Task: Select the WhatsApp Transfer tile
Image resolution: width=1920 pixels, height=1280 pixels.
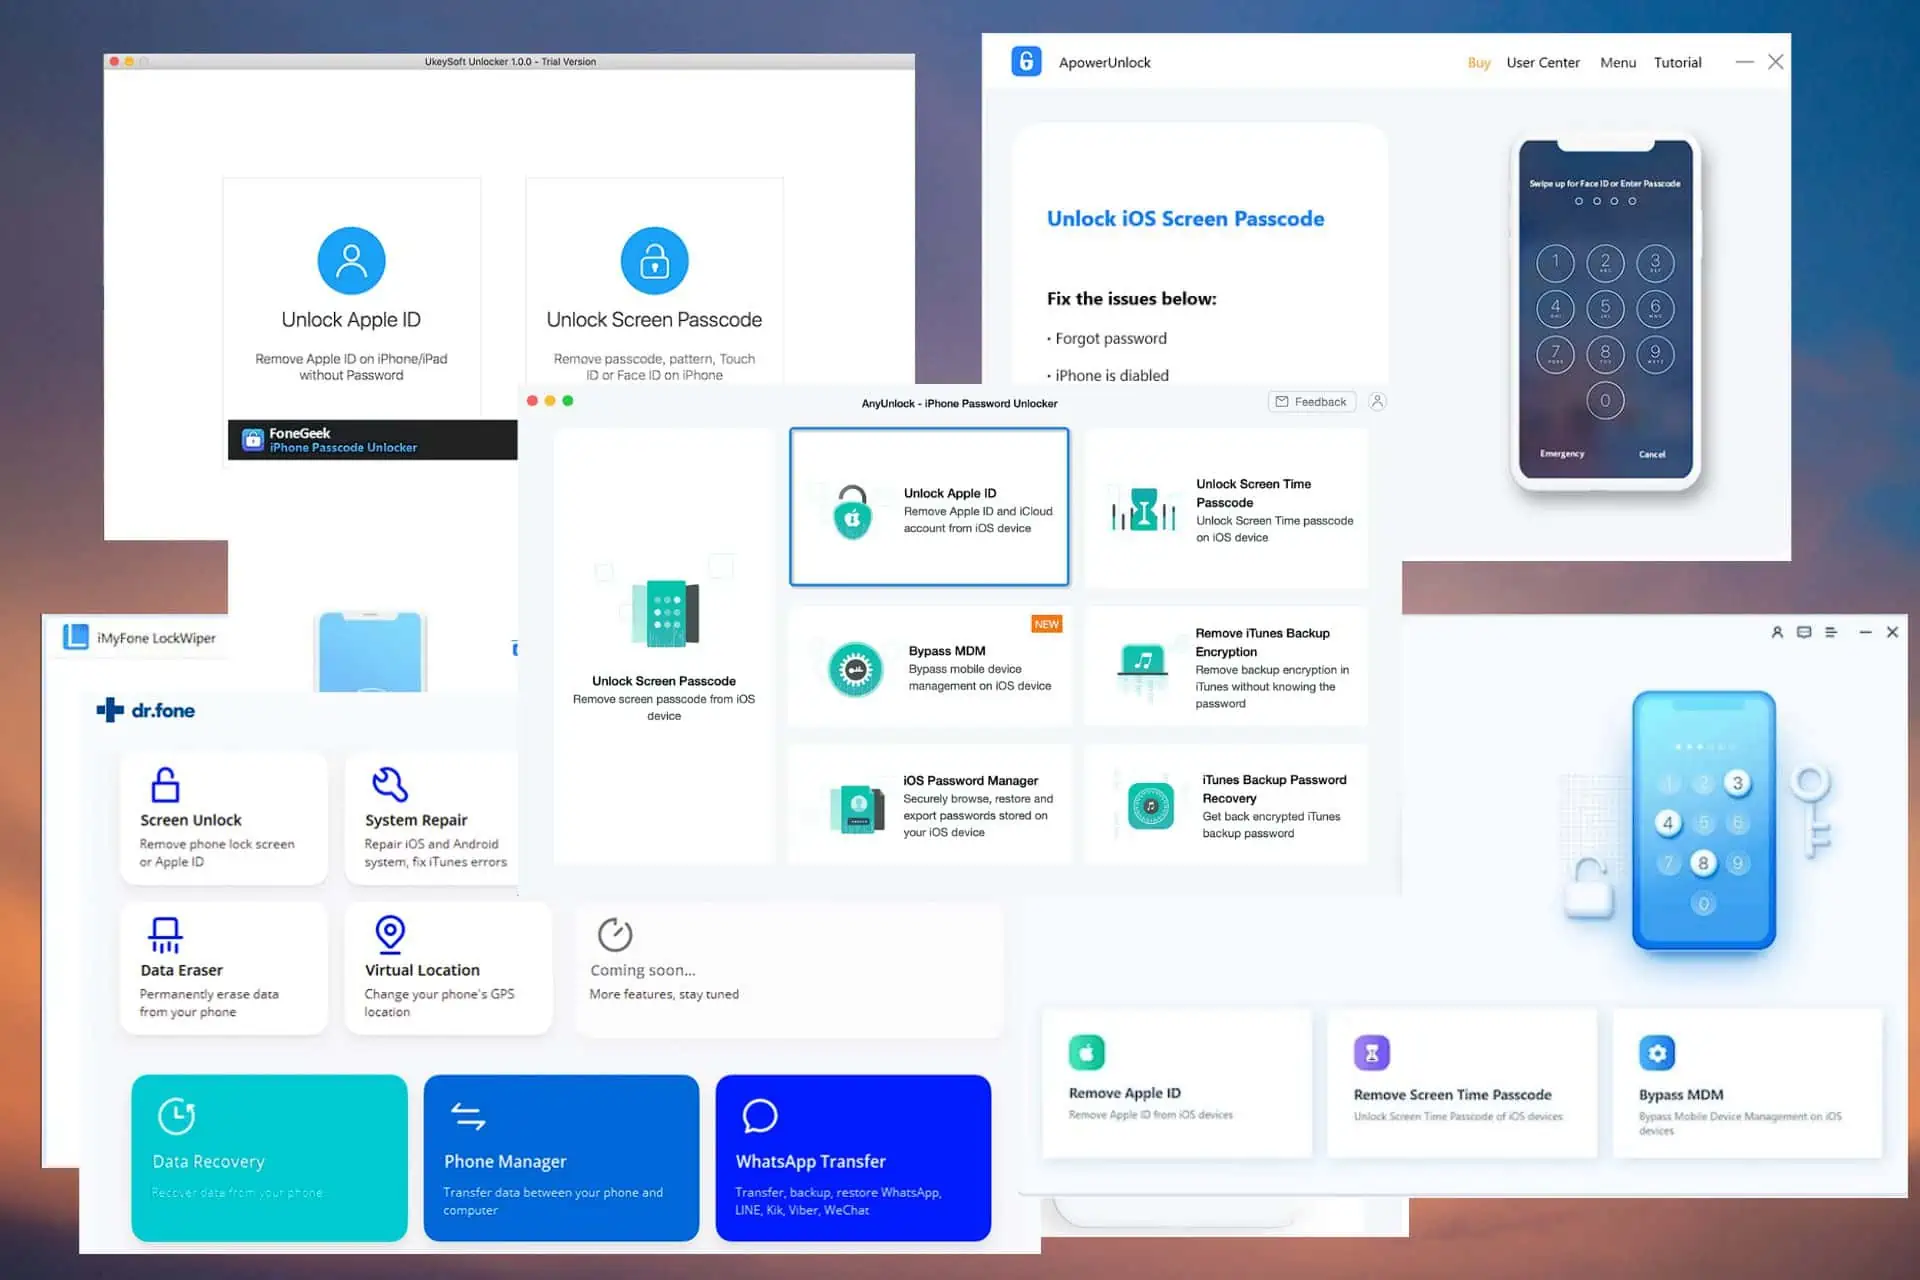Action: [x=853, y=1158]
